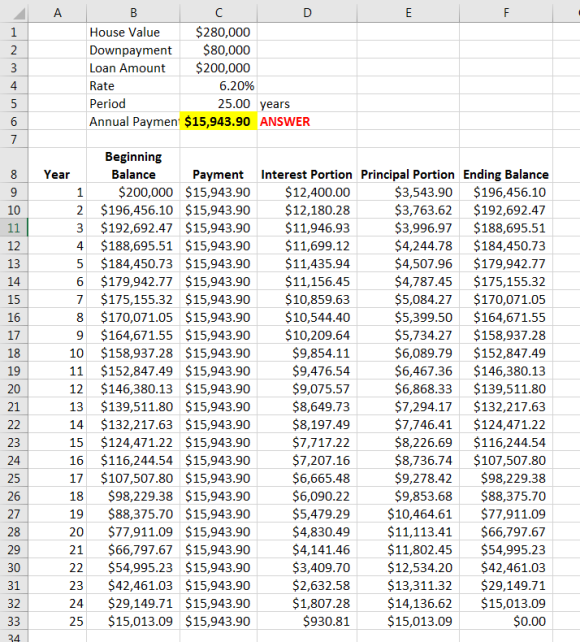This screenshot has height=642, width=580.
Task: Click interest cell $12,180.28
Action: tap(307, 210)
